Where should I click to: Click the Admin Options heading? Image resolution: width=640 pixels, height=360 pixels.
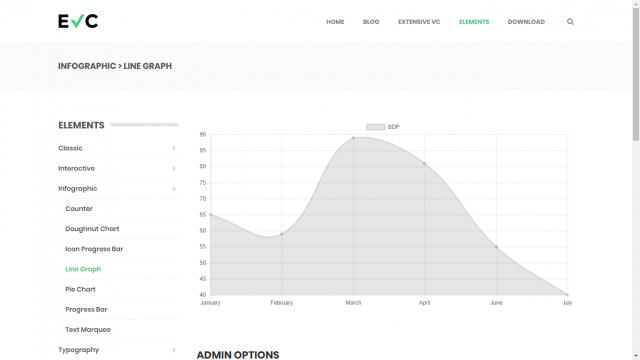238,355
